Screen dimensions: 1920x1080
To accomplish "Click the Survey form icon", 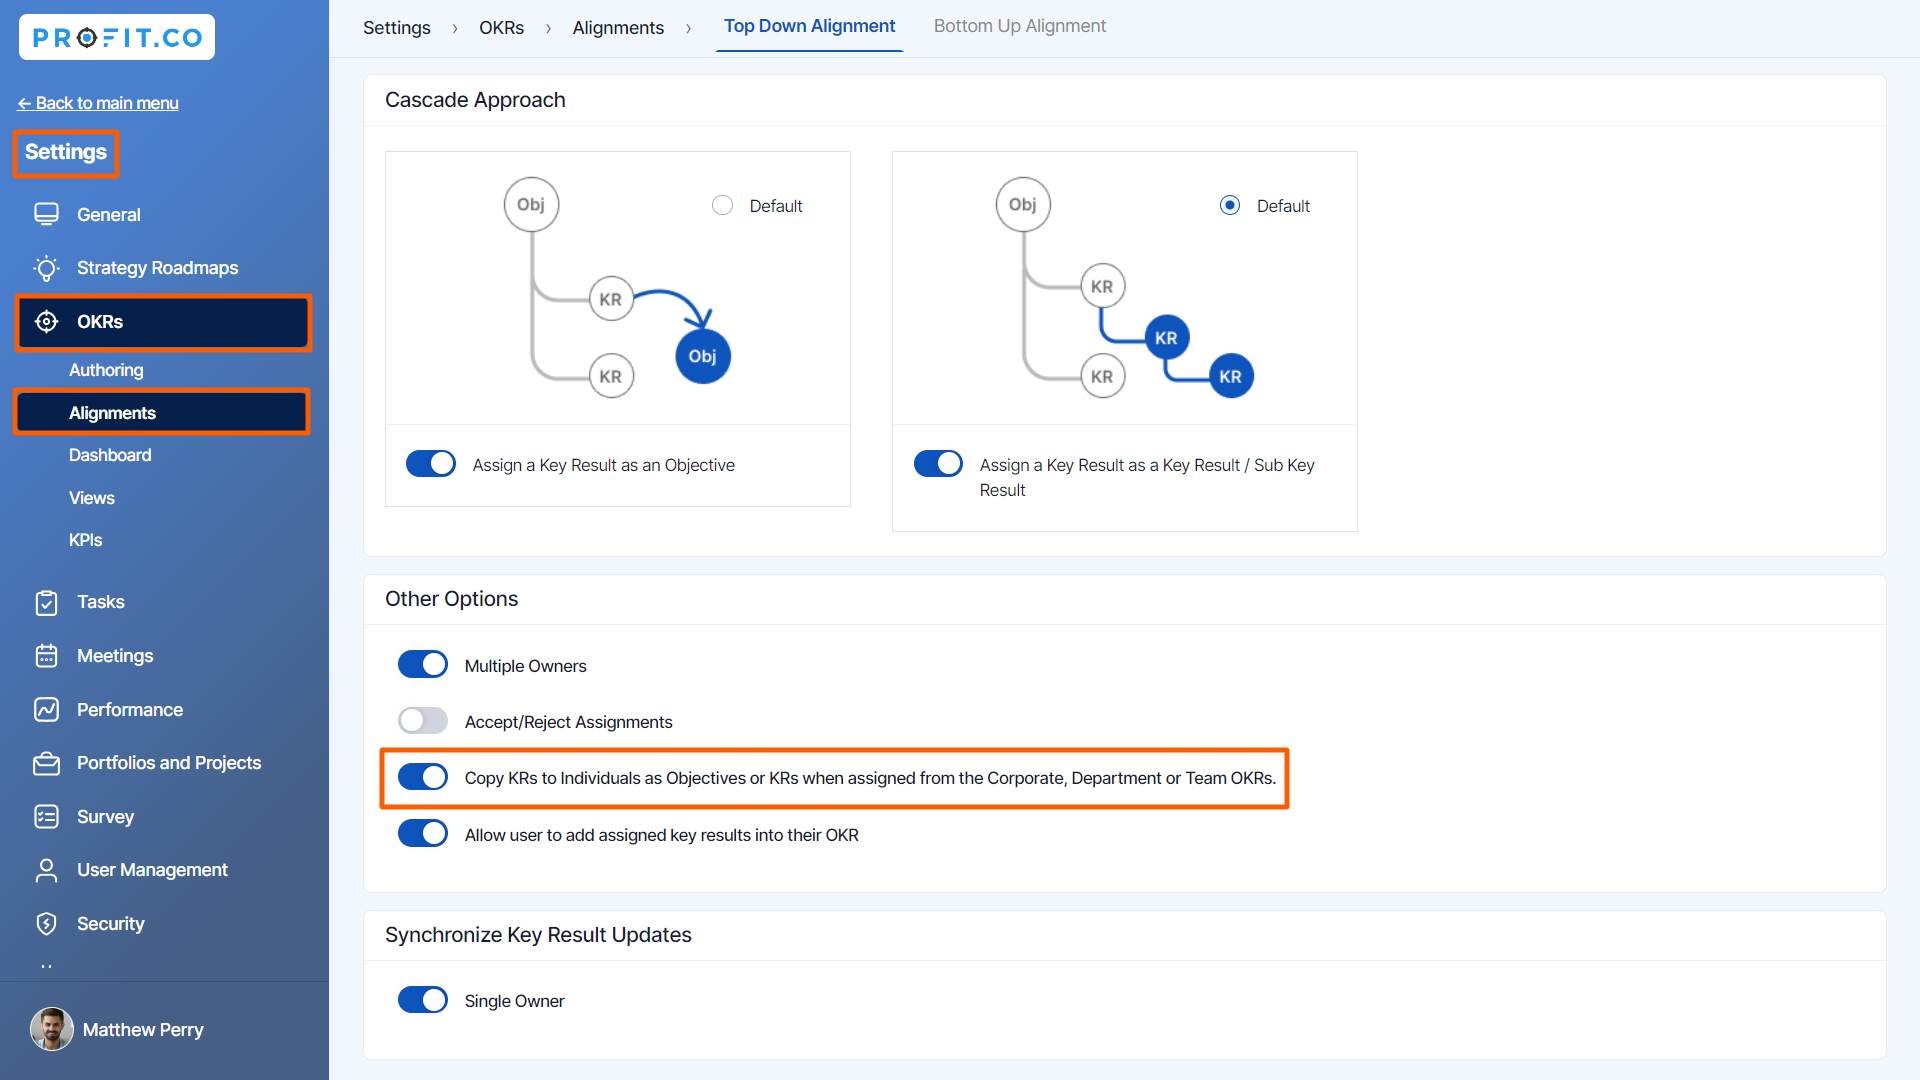I will point(46,817).
